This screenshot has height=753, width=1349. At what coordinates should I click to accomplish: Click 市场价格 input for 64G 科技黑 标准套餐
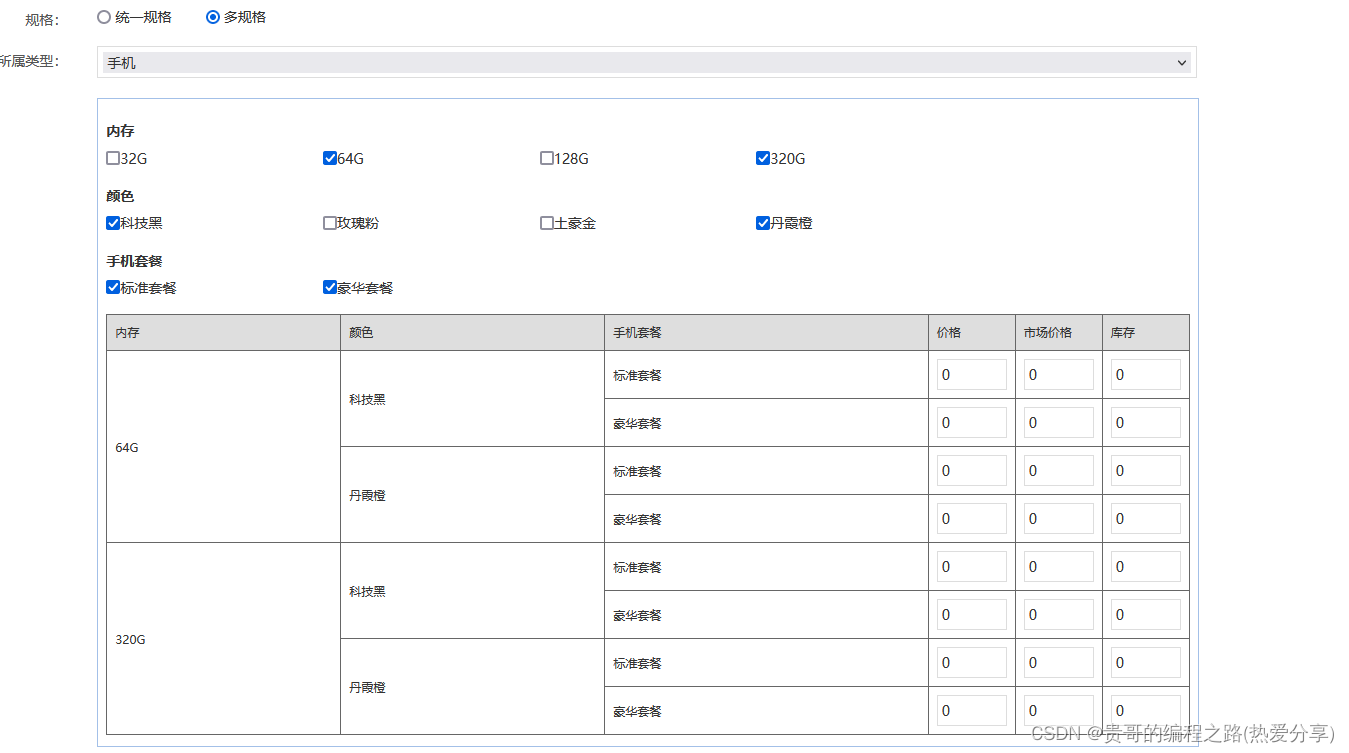click(1059, 375)
